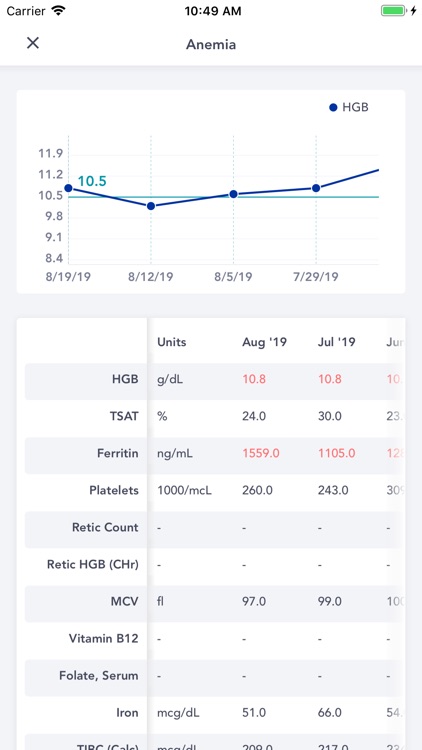Tap the 10.5 target line label
422x750 pixels.
tap(92, 181)
